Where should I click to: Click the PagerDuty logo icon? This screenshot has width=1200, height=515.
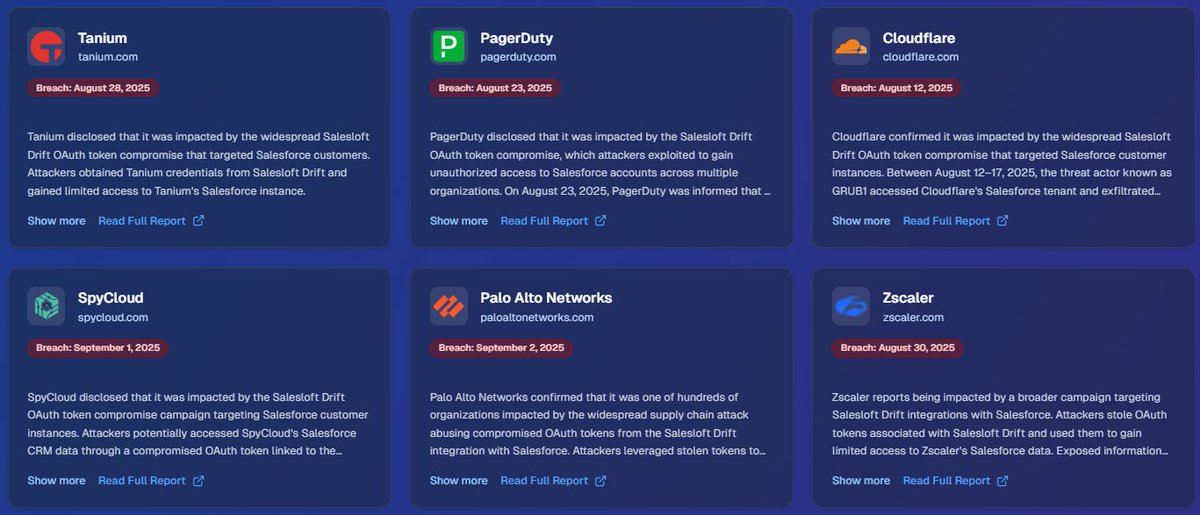coord(449,47)
